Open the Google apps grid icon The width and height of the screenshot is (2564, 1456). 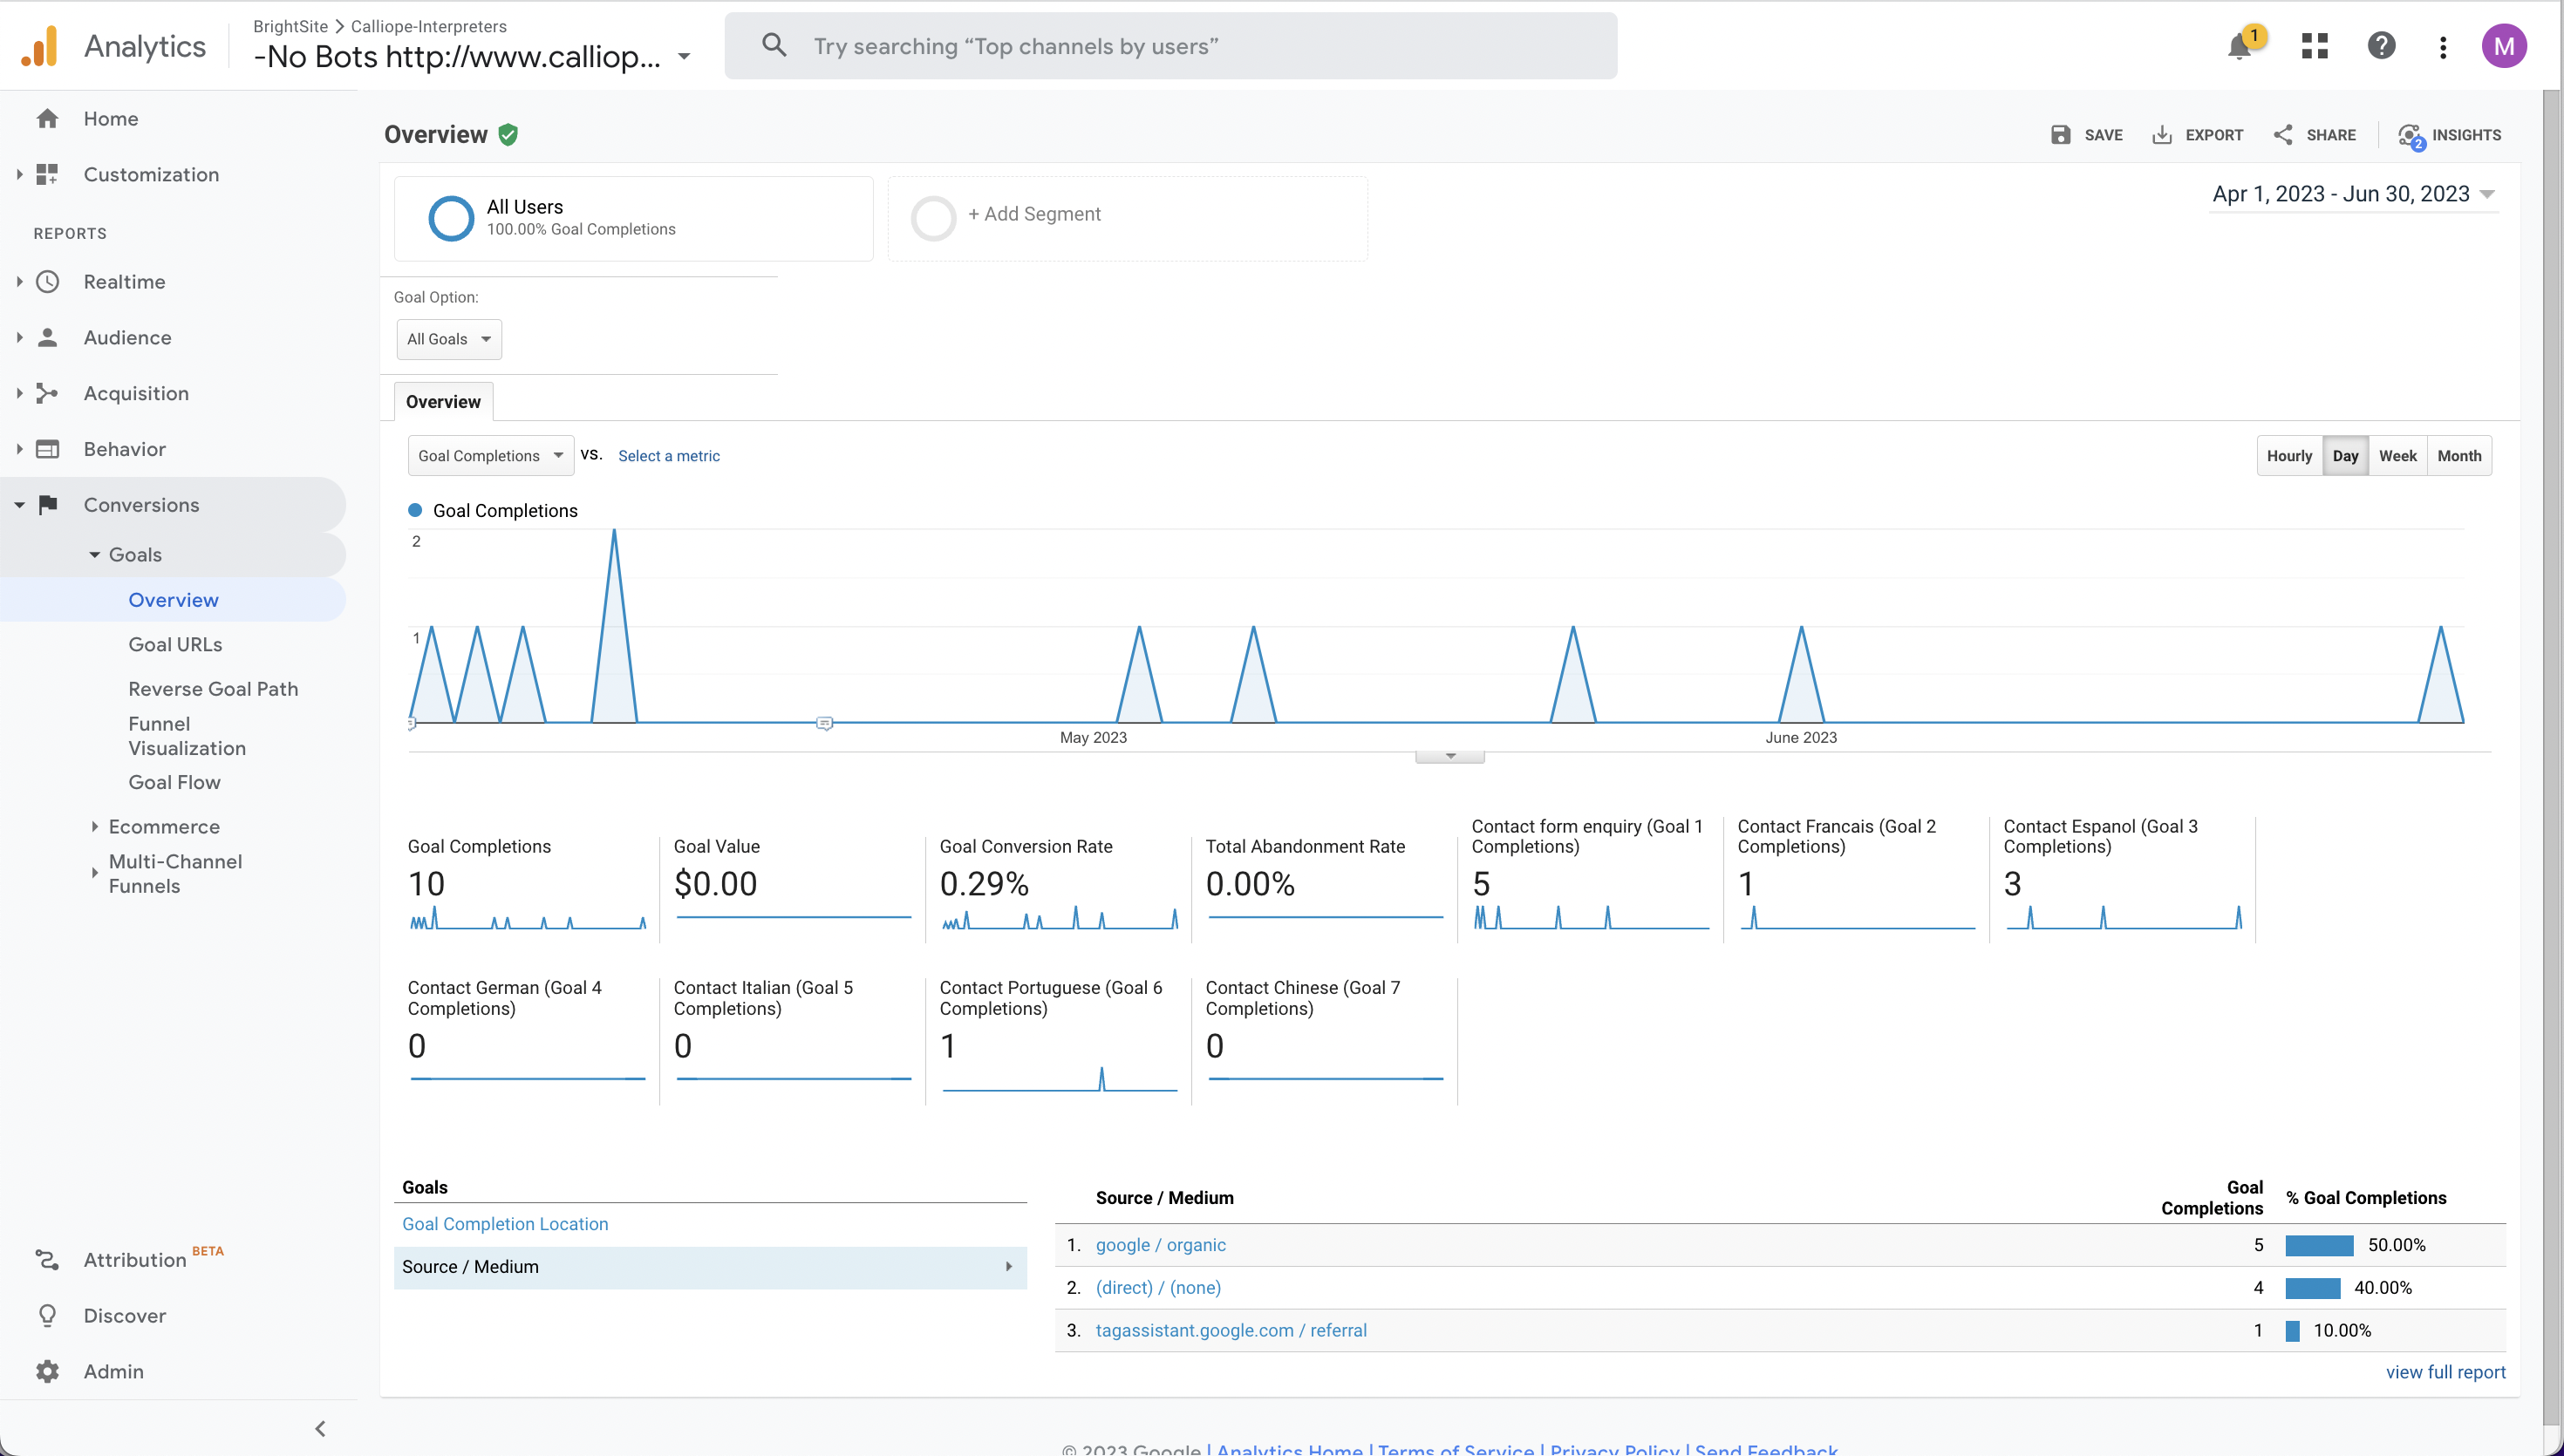coord(2314,46)
